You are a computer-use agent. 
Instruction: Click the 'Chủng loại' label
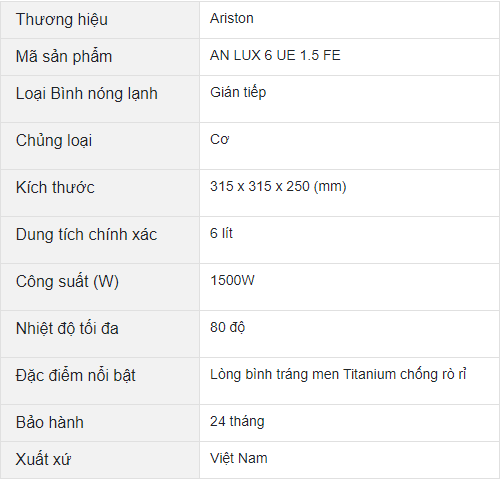point(54,140)
